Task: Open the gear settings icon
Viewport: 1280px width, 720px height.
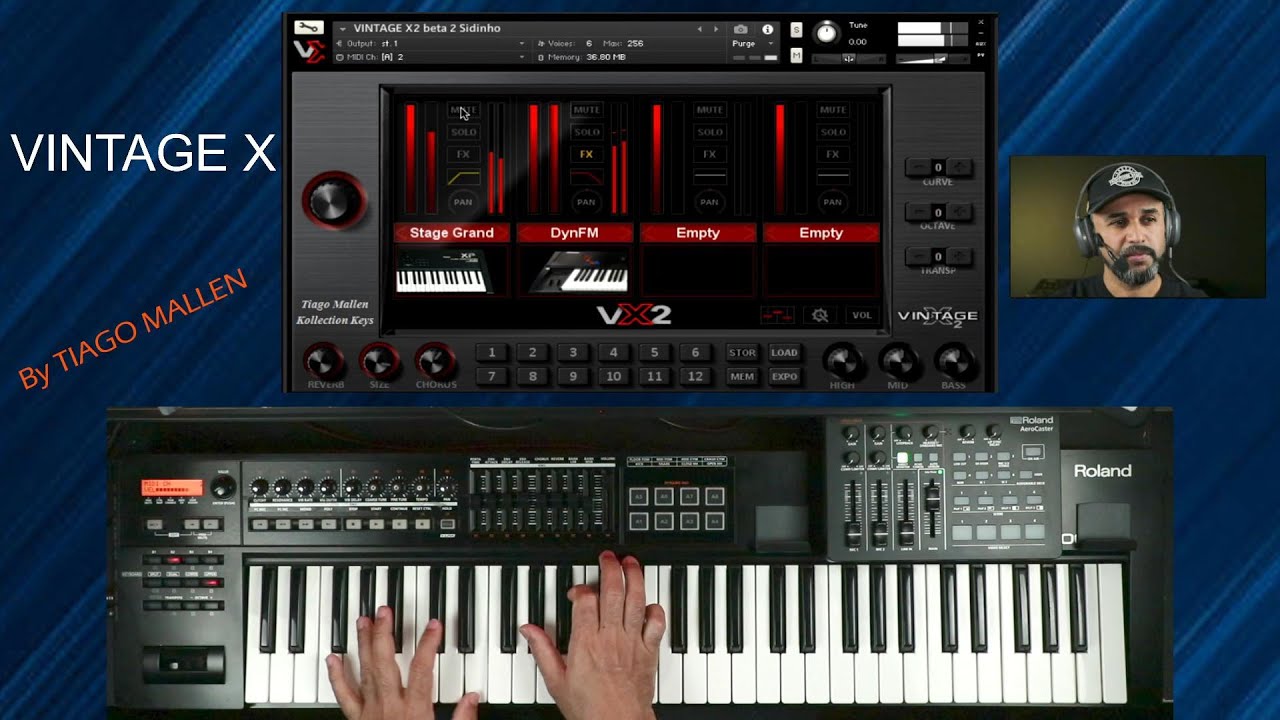Action: [820, 315]
